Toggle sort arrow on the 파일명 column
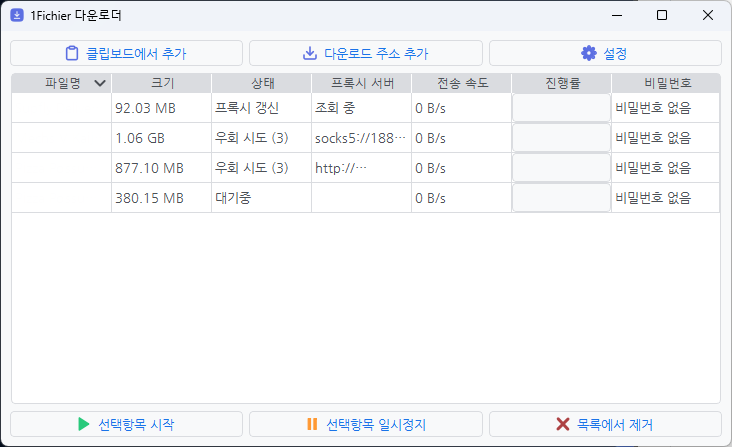 click(x=100, y=84)
